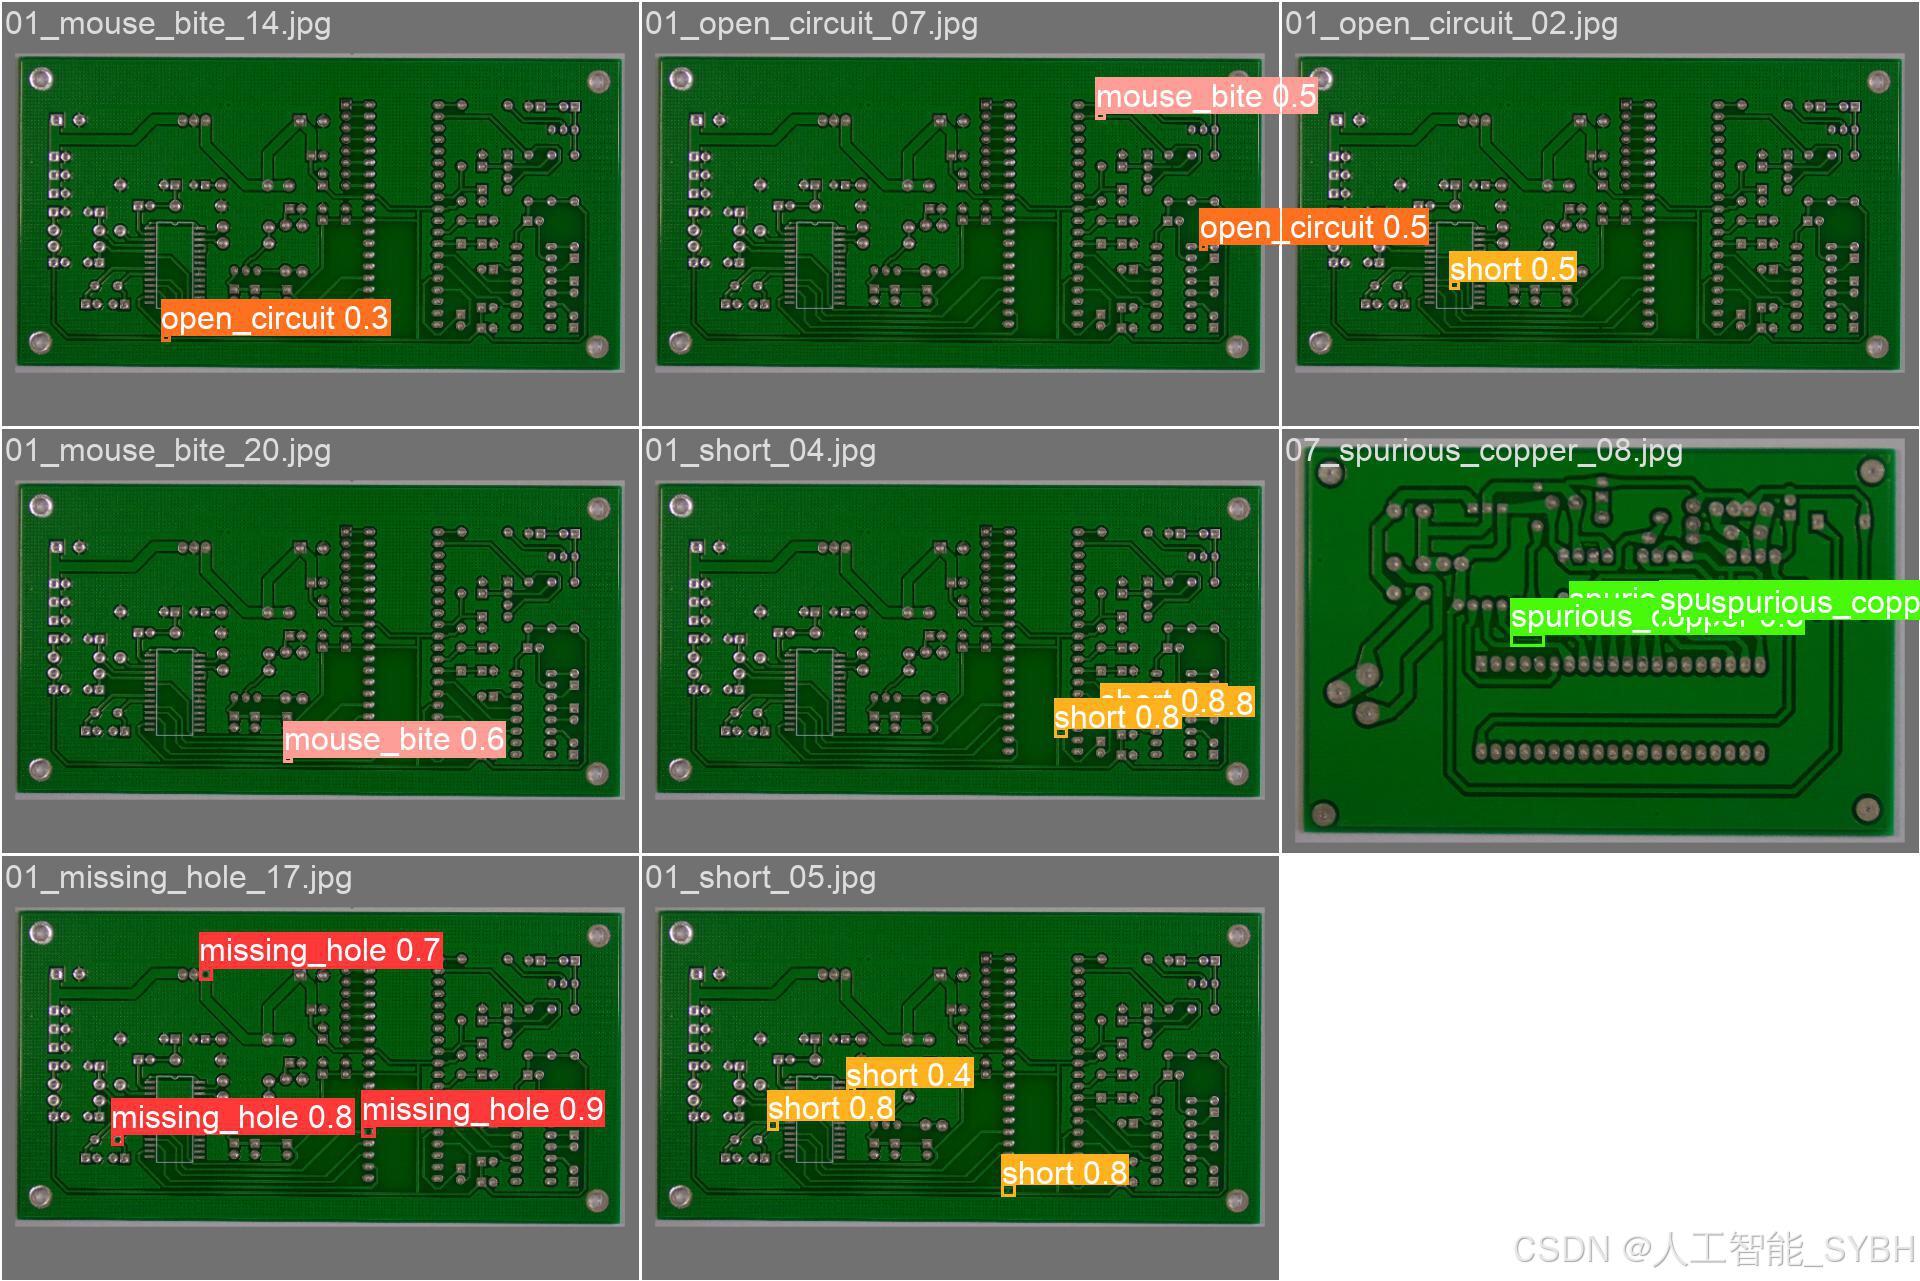
Task: Click the missing_hole 0.7 label
Action: [x=320, y=950]
